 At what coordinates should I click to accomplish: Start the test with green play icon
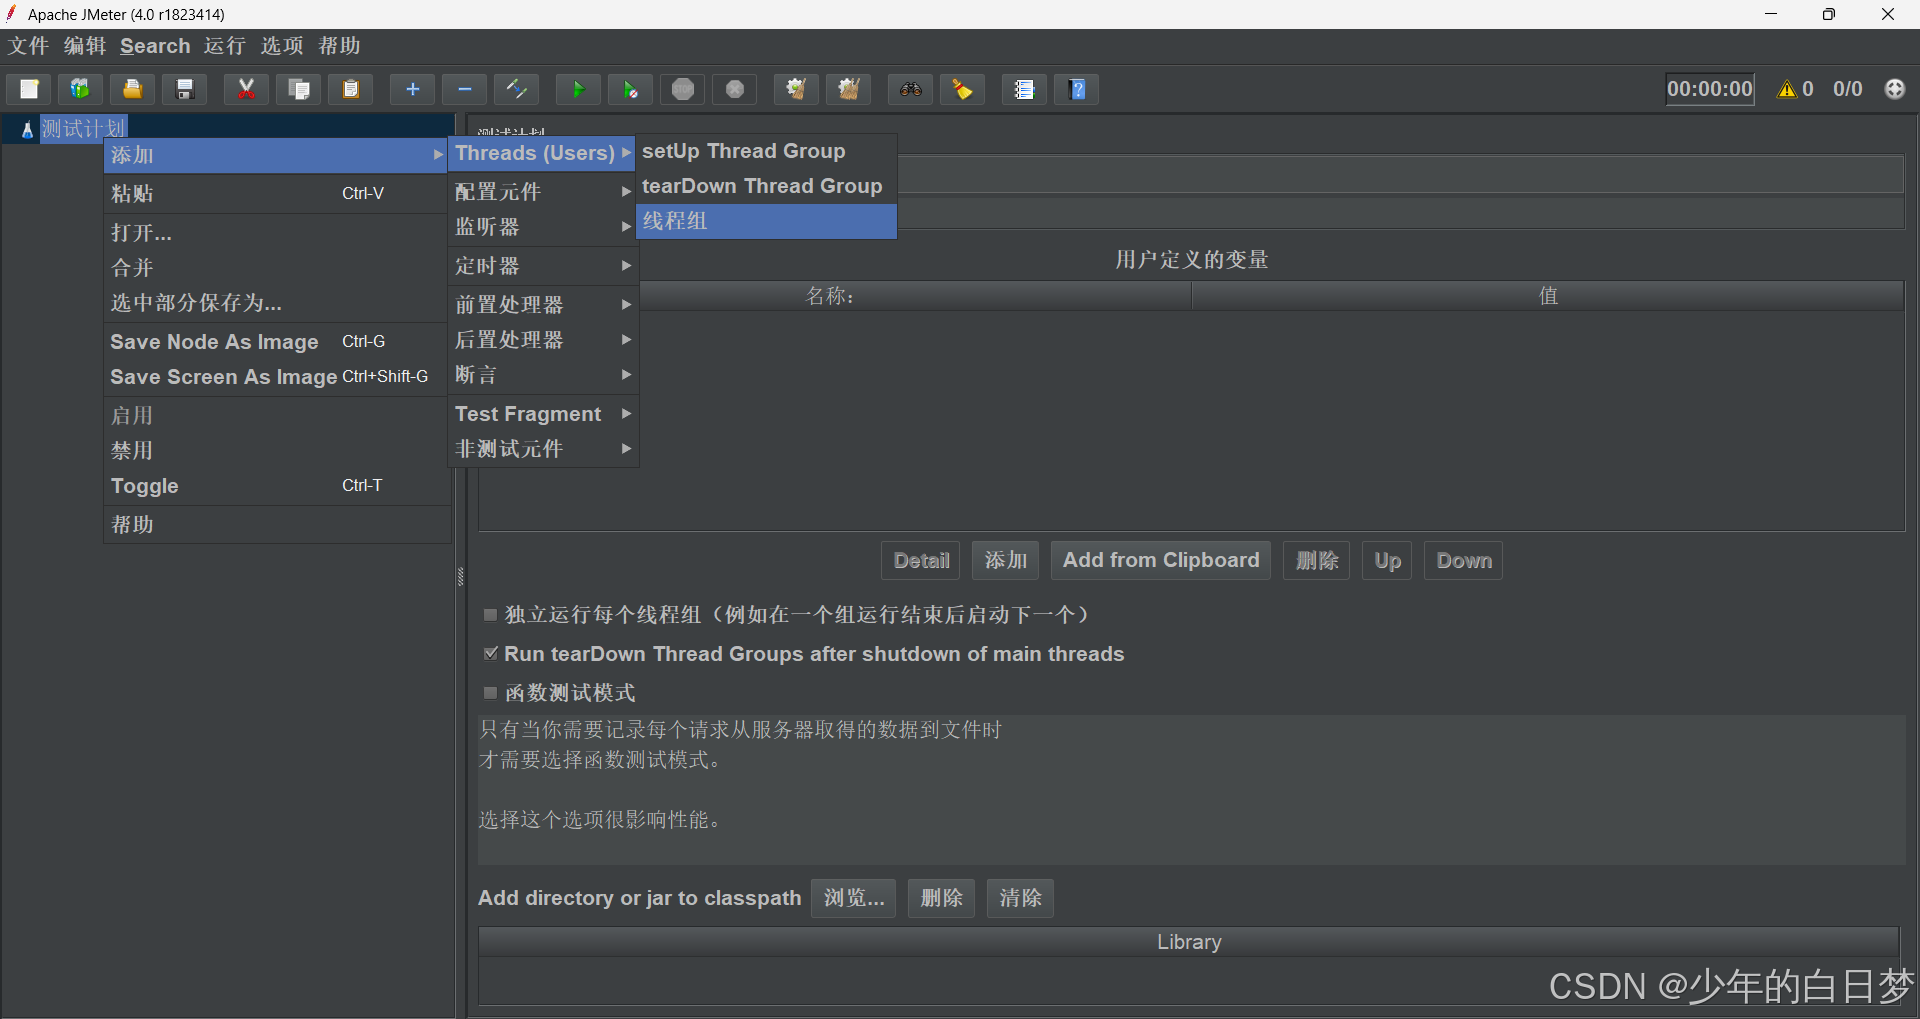point(578,89)
